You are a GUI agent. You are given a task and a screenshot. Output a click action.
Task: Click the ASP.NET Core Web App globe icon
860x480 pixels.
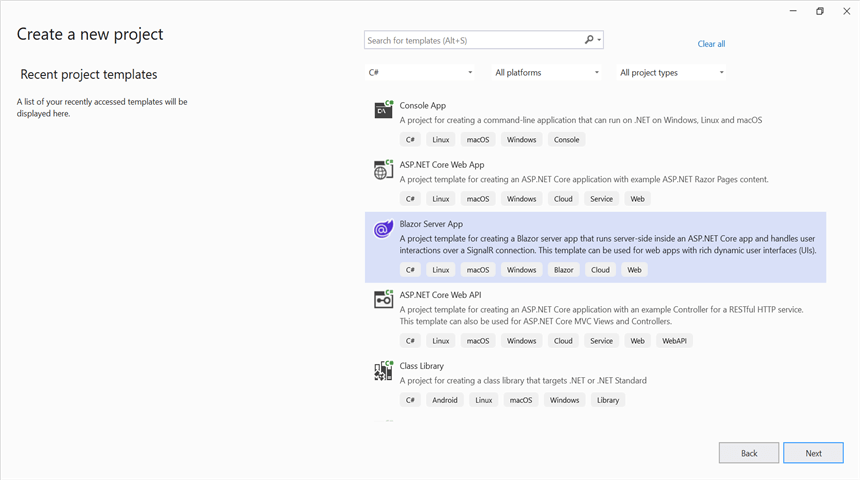(x=382, y=169)
